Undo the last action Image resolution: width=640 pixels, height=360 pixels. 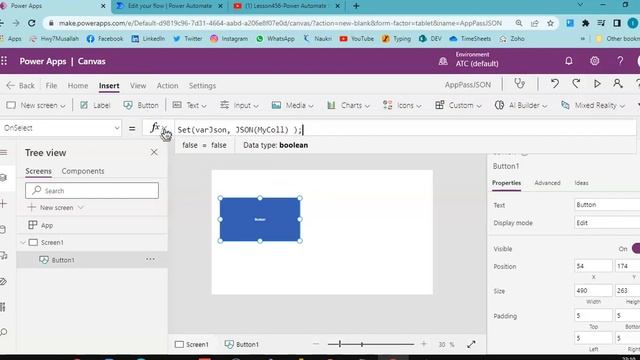pos(555,84)
